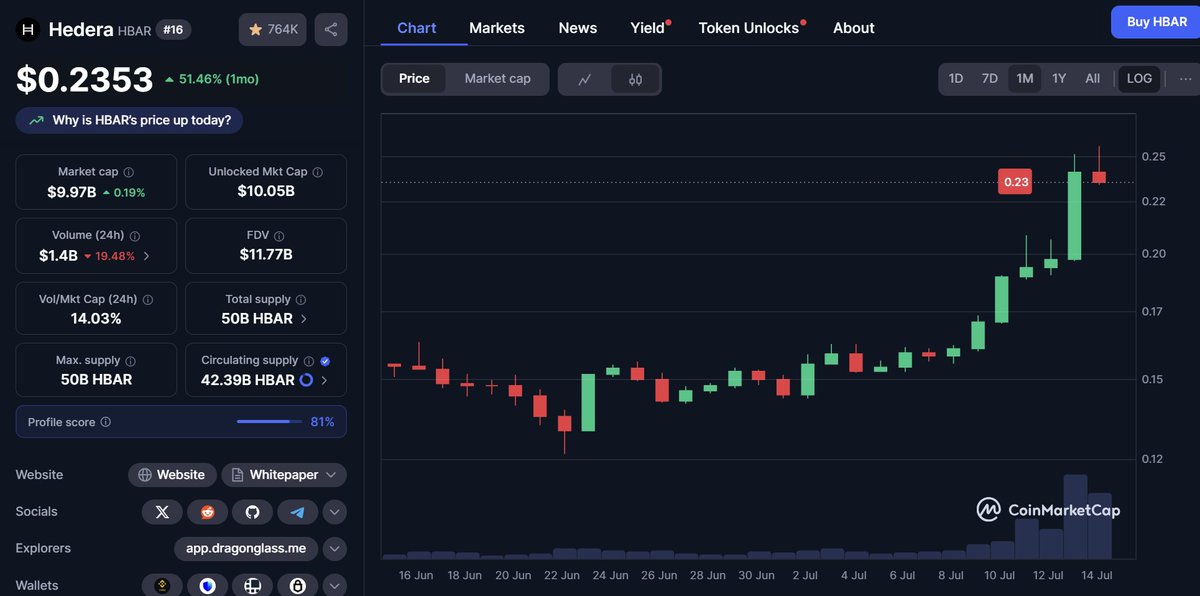Toggle chart to Price view

(x=414, y=79)
